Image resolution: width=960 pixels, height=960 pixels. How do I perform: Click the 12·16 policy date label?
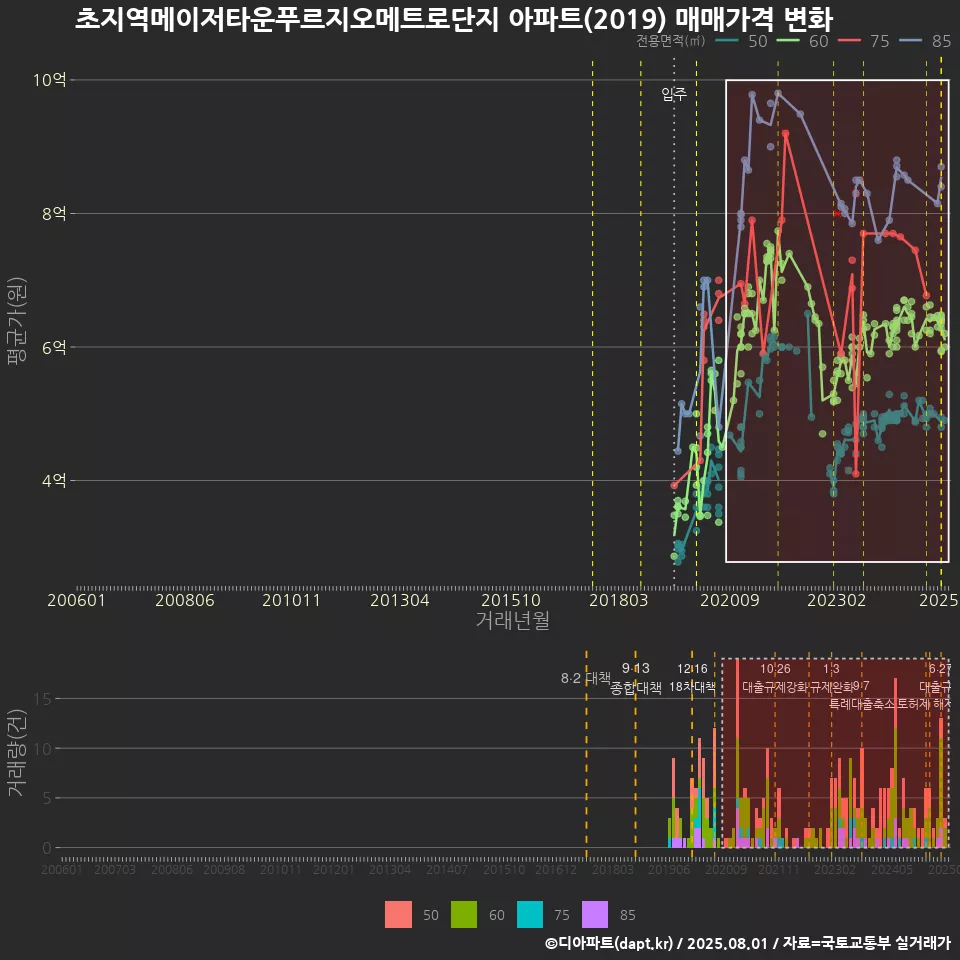tap(692, 669)
